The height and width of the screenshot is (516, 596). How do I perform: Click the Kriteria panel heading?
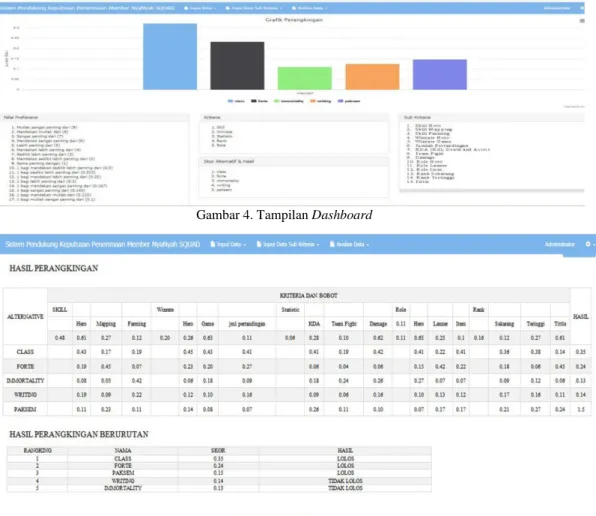coord(212,117)
